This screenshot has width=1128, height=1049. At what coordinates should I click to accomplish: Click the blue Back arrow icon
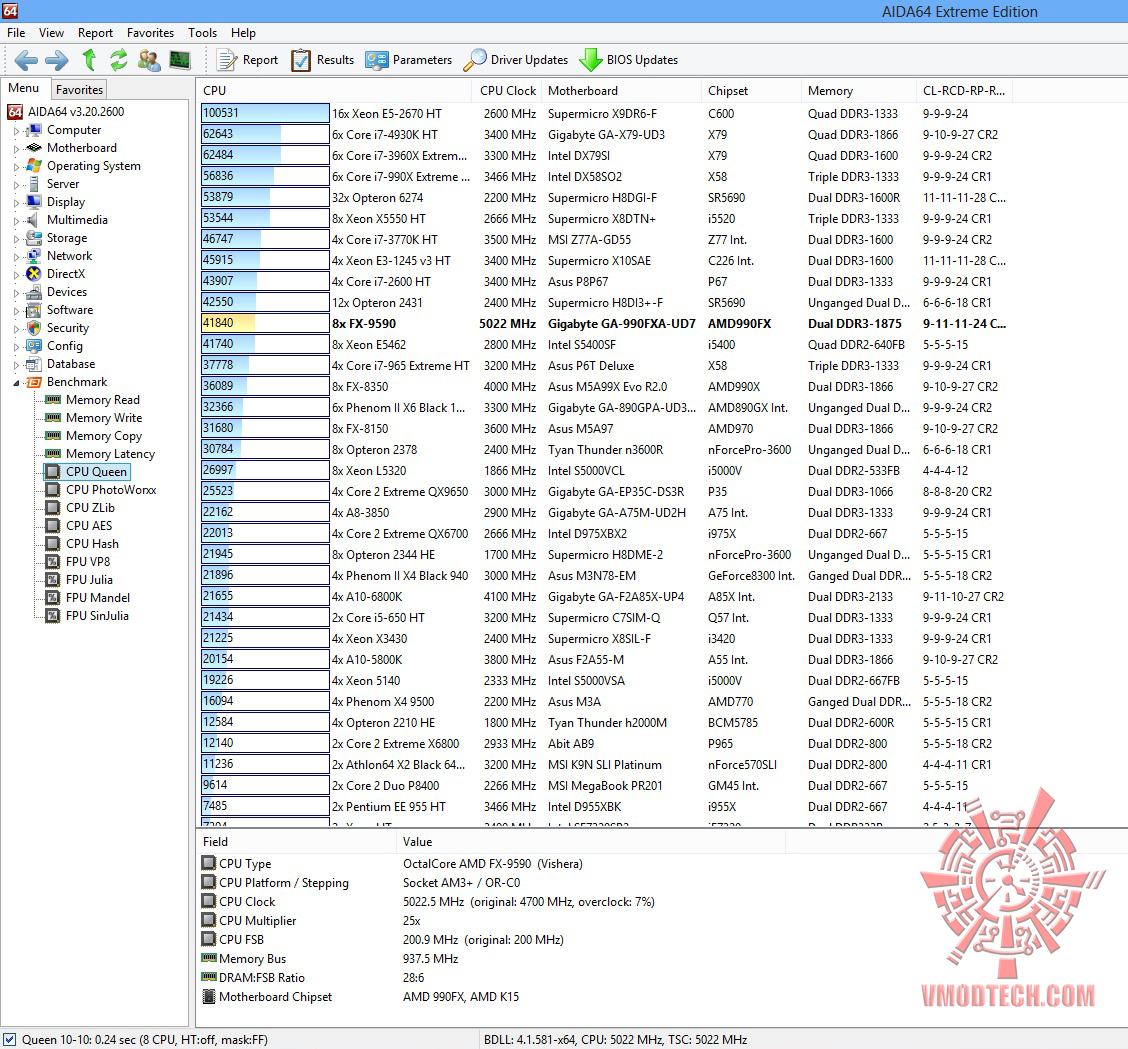[26, 60]
